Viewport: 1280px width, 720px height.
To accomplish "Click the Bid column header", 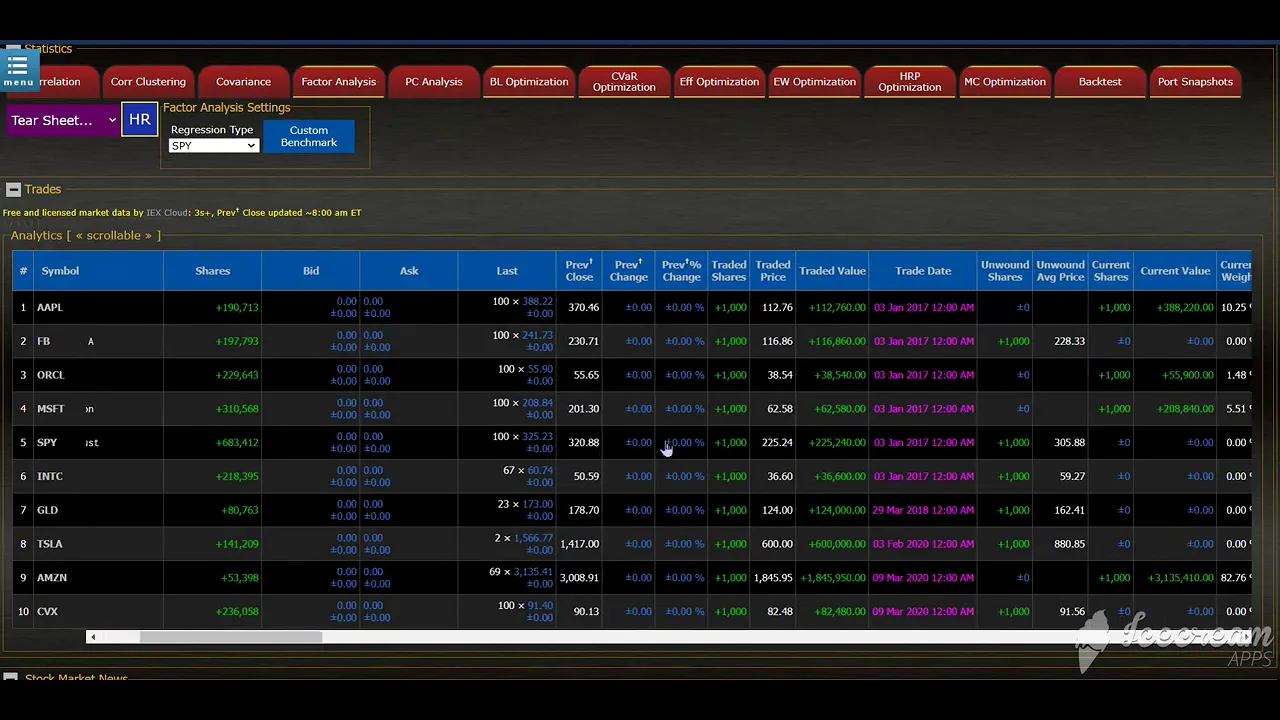I will tap(311, 271).
